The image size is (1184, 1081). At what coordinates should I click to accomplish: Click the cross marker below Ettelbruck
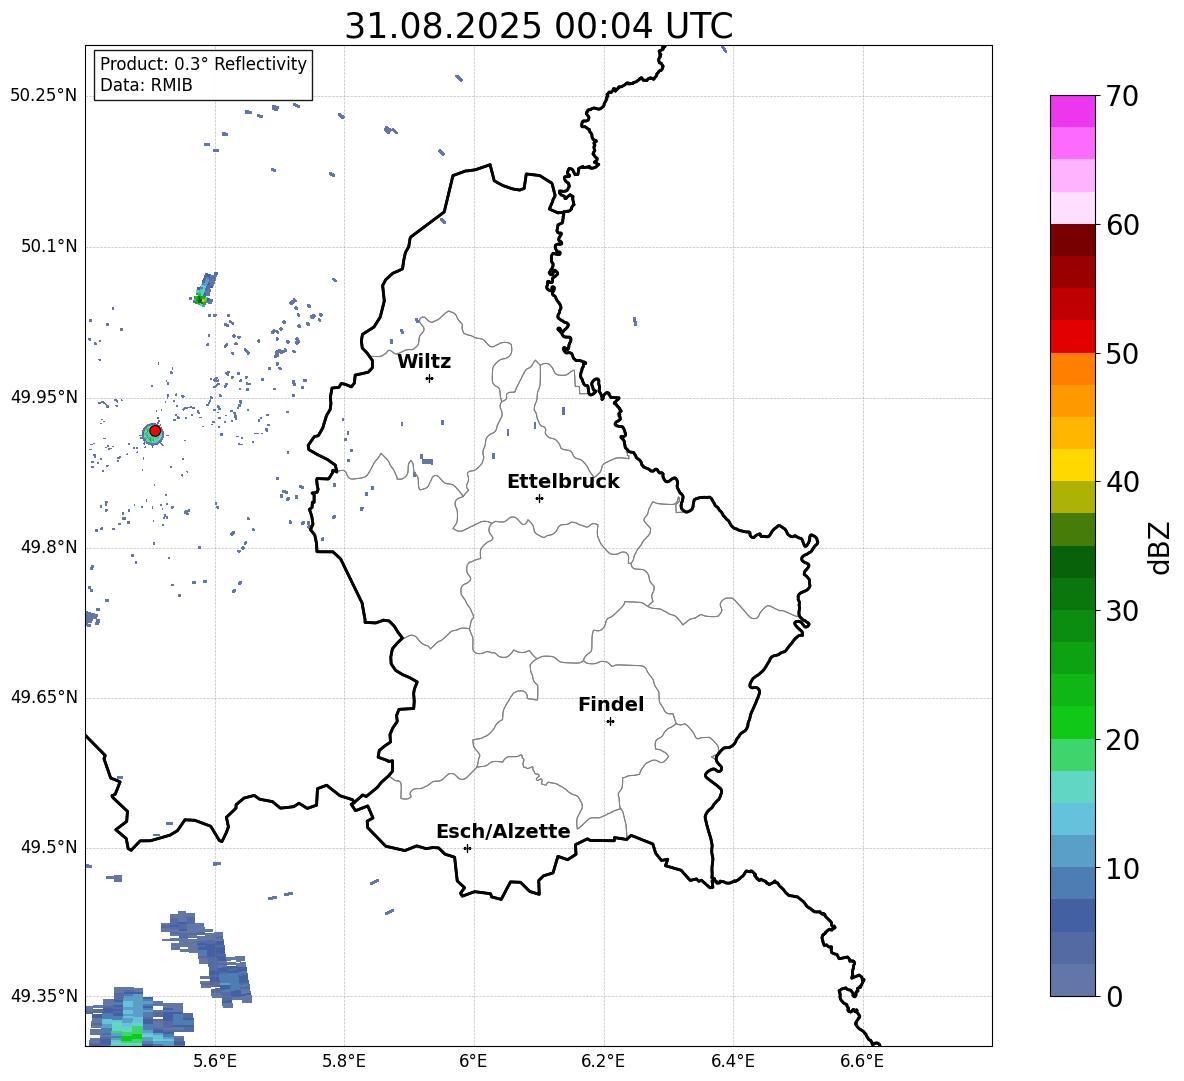[x=539, y=499]
